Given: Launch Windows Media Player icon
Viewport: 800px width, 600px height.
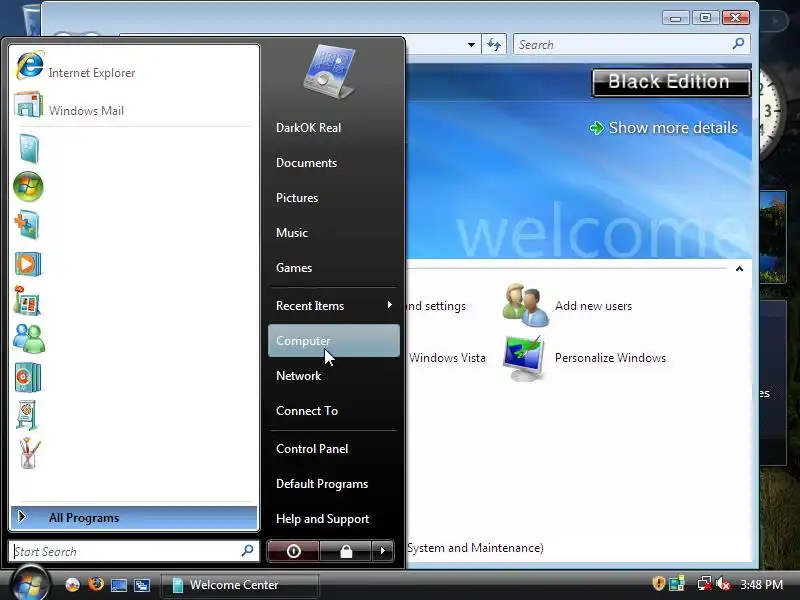Looking at the screenshot, I should pyautogui.click(x=28, y=264).
